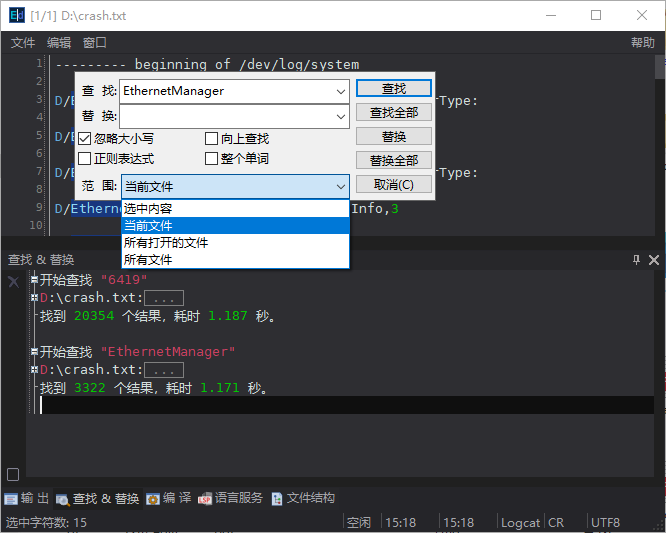Image resolution: width=666 pixels, height=533 pixels.
Task: Toggle the checkbox at bottom-left of results panel
Action: 13,474
